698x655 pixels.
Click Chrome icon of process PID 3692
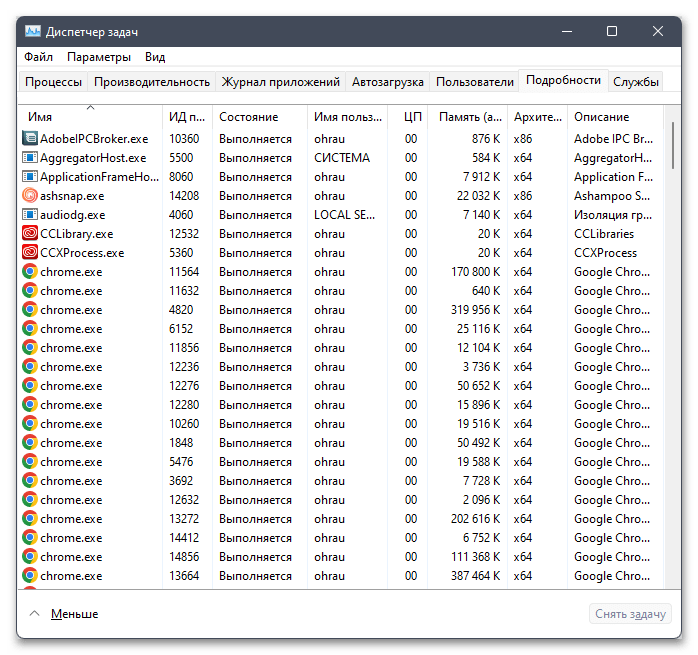pyautogui.click(x=30, y=480)
